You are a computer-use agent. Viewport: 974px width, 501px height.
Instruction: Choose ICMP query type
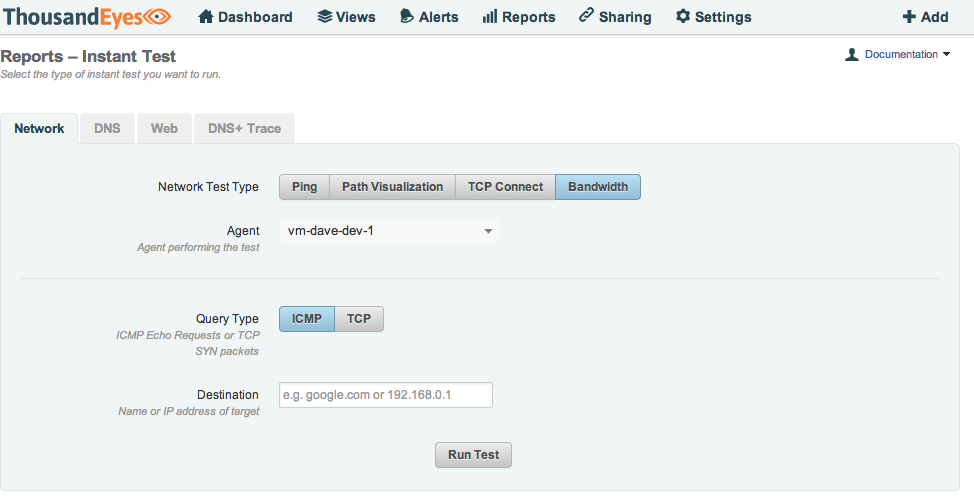(307, 319)
